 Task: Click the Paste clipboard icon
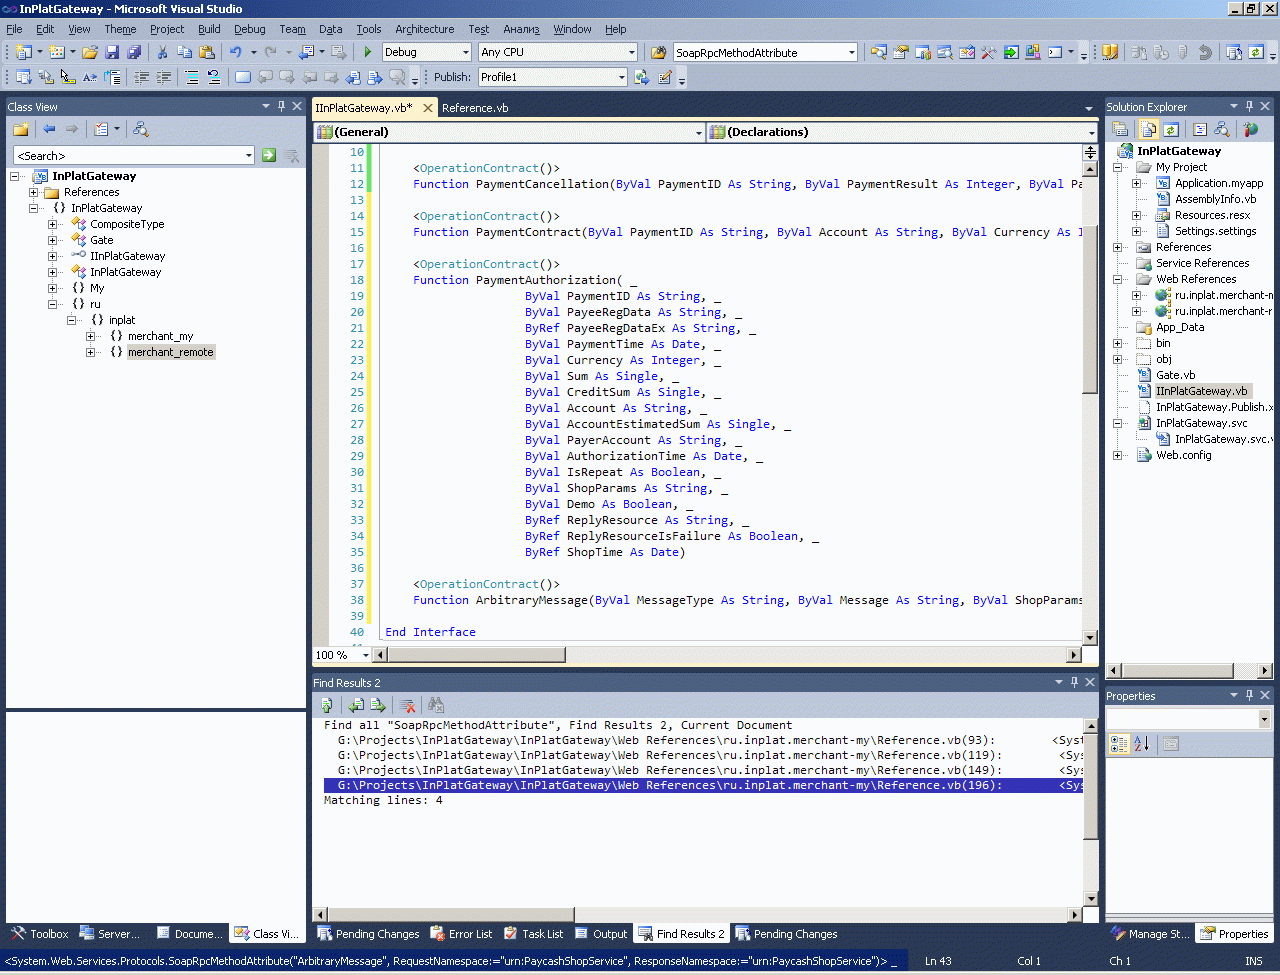click(207, 52)
